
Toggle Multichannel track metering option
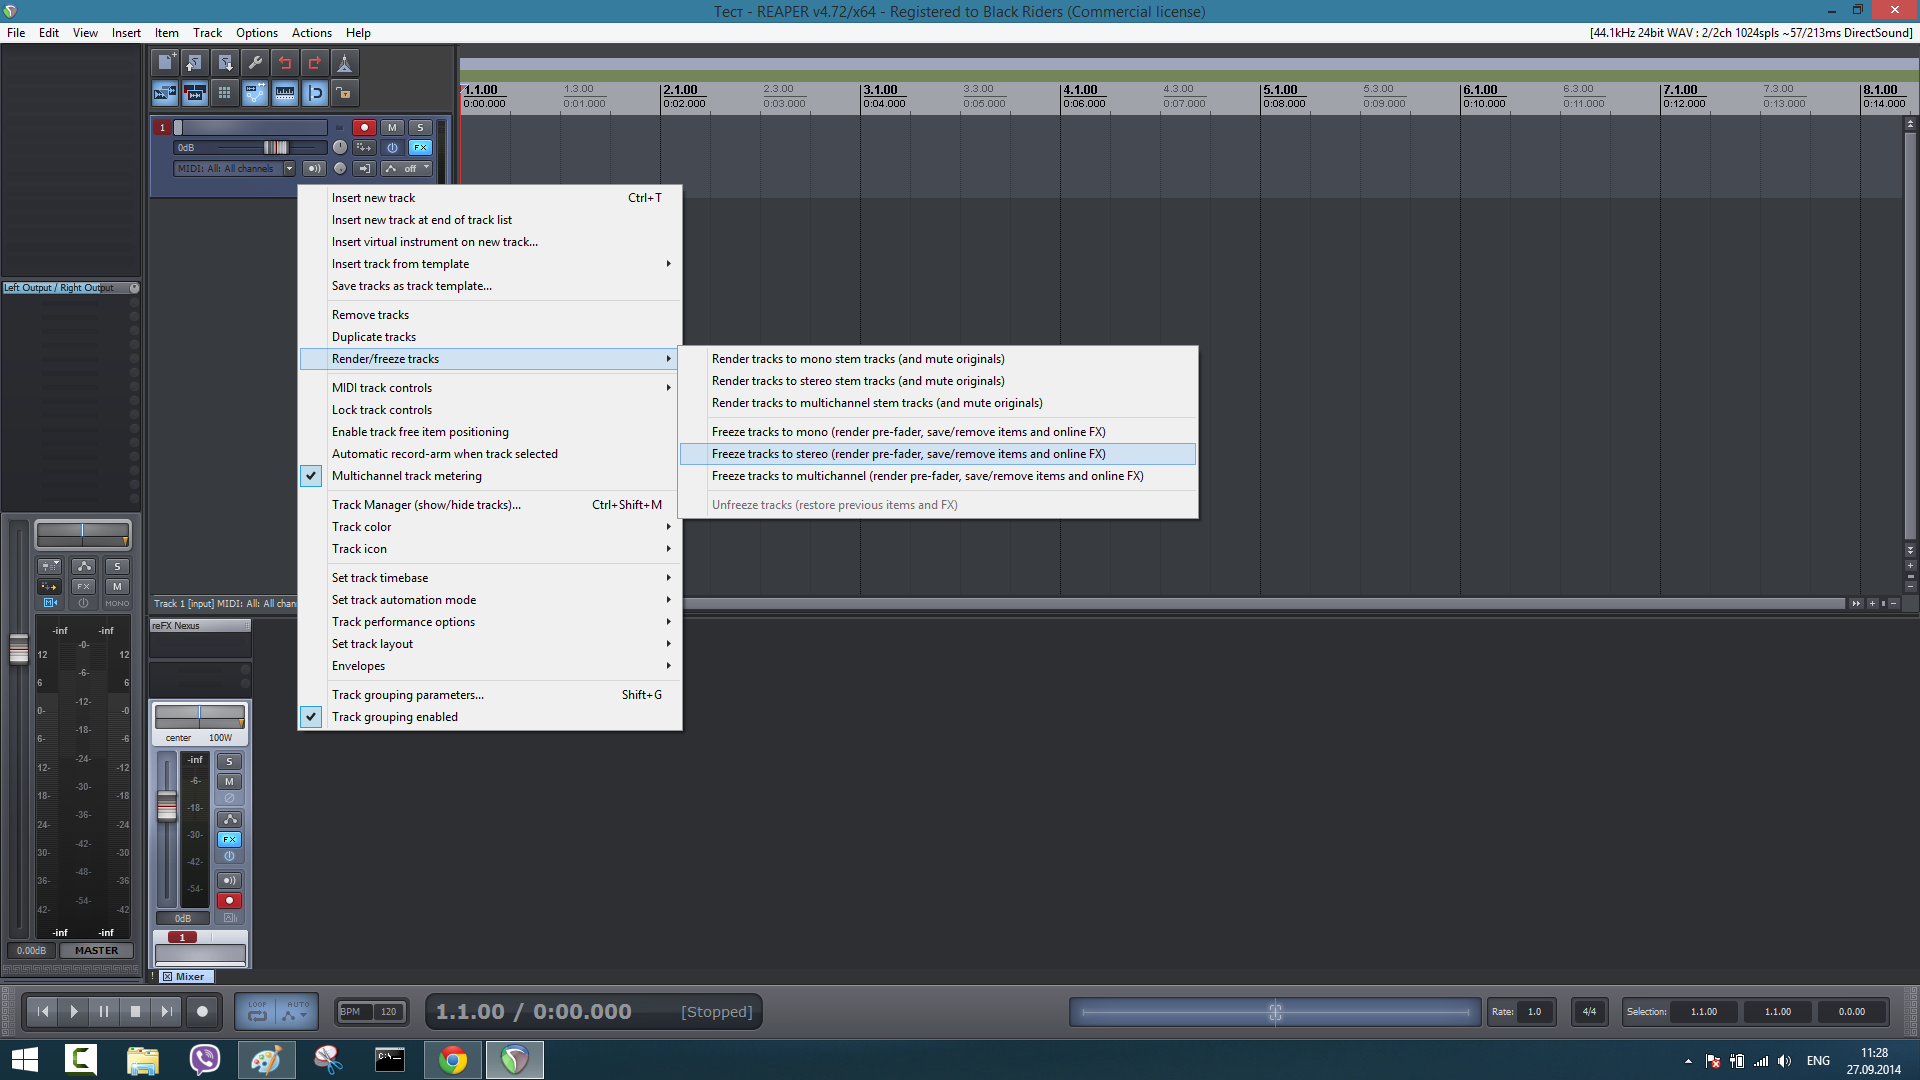pos(406,476)
